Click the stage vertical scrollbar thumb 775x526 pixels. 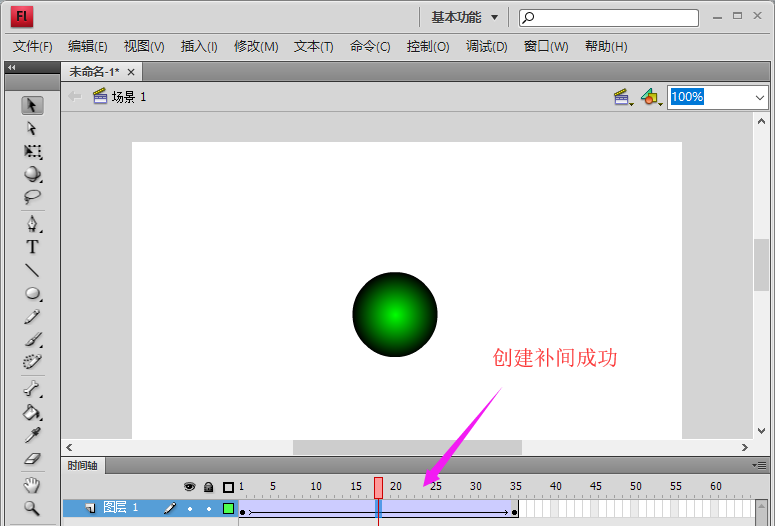761,264
